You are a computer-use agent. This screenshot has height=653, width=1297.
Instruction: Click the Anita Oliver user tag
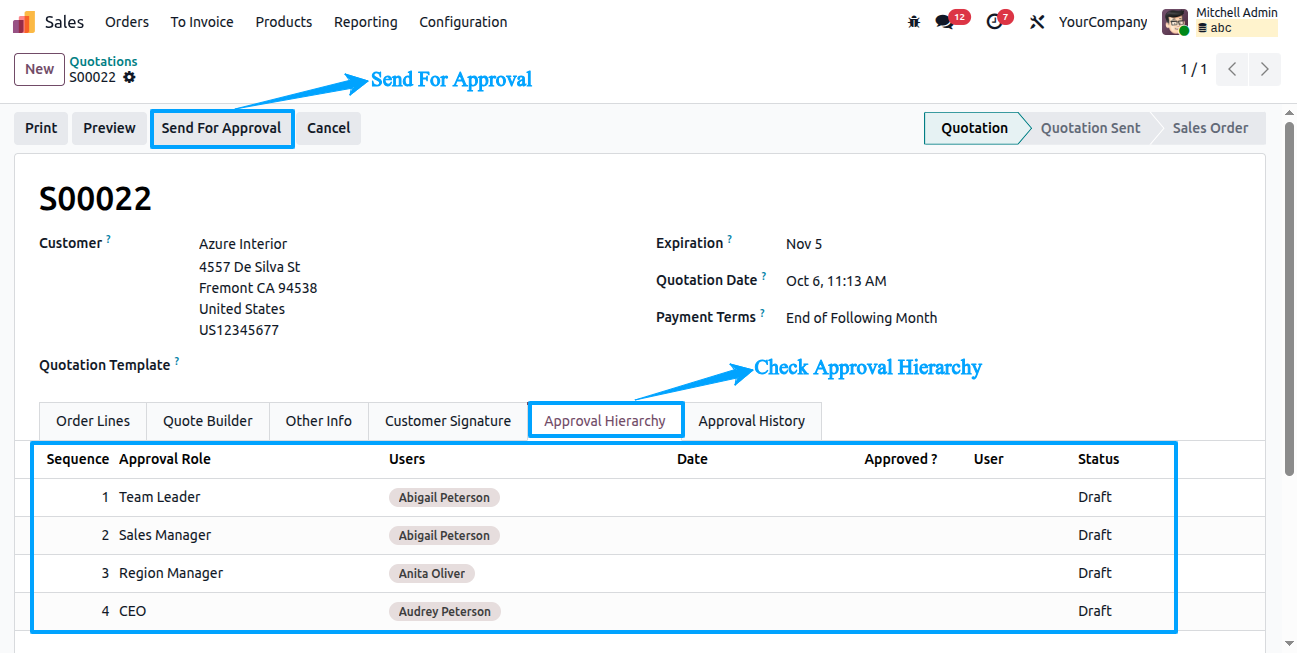click(x=432, y=573)
